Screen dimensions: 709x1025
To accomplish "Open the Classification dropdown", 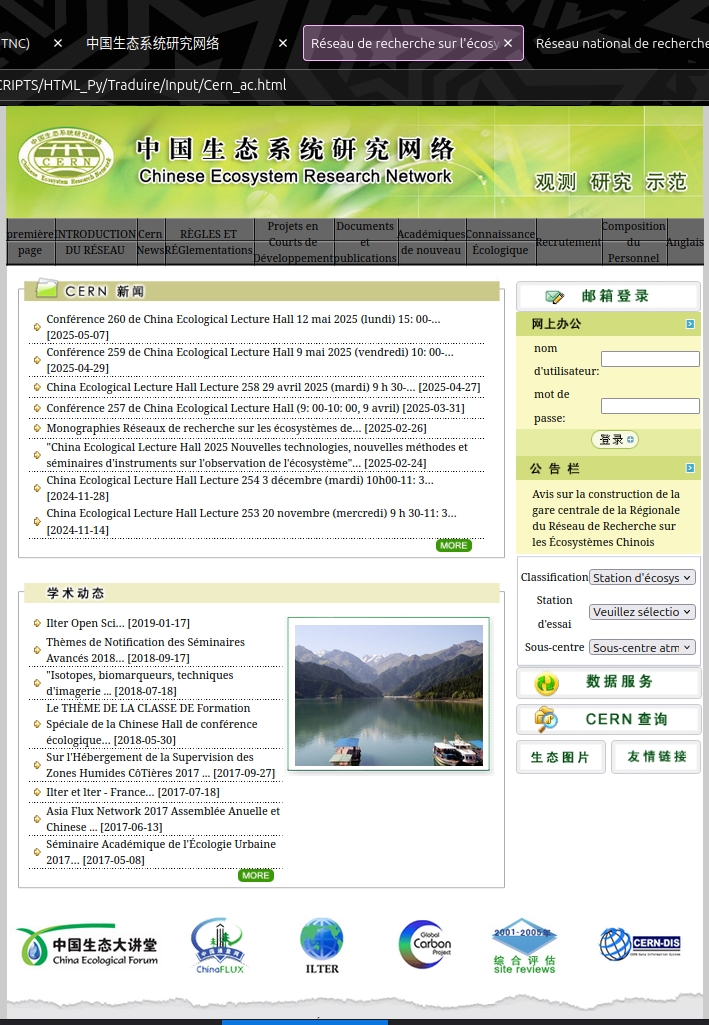I will pyautogui.click(x=642, y=577).
